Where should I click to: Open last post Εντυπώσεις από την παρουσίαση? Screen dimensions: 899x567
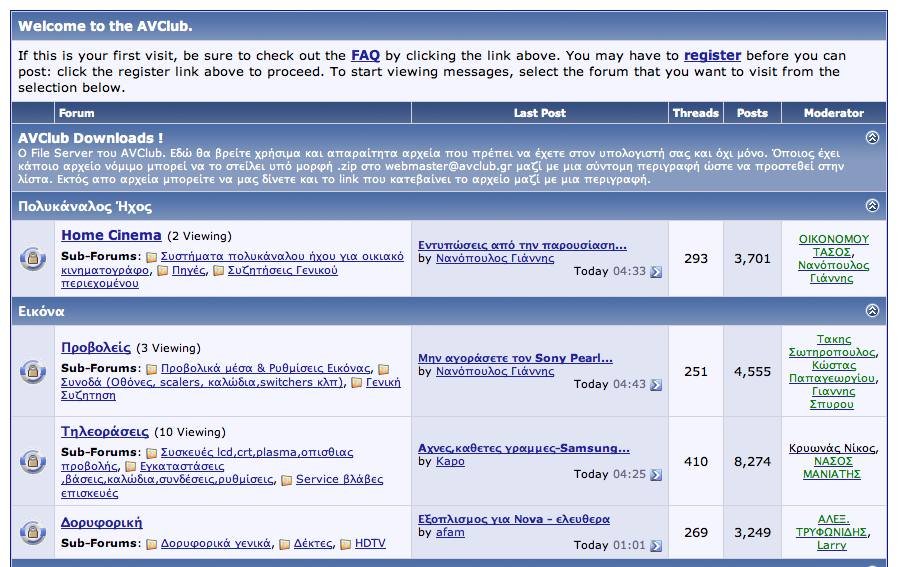[522, 245]
